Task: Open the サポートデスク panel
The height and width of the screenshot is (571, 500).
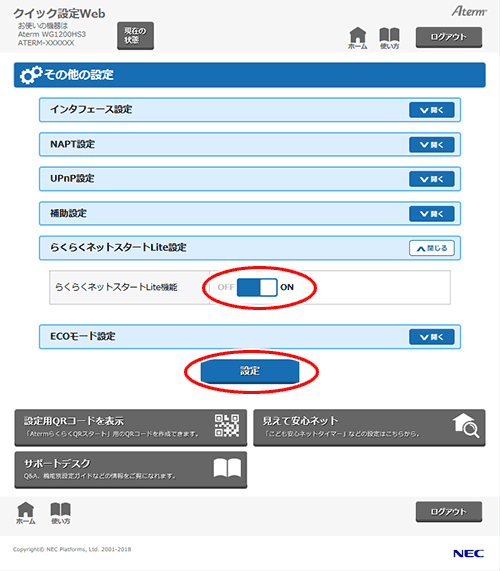Action: point(131,470)
